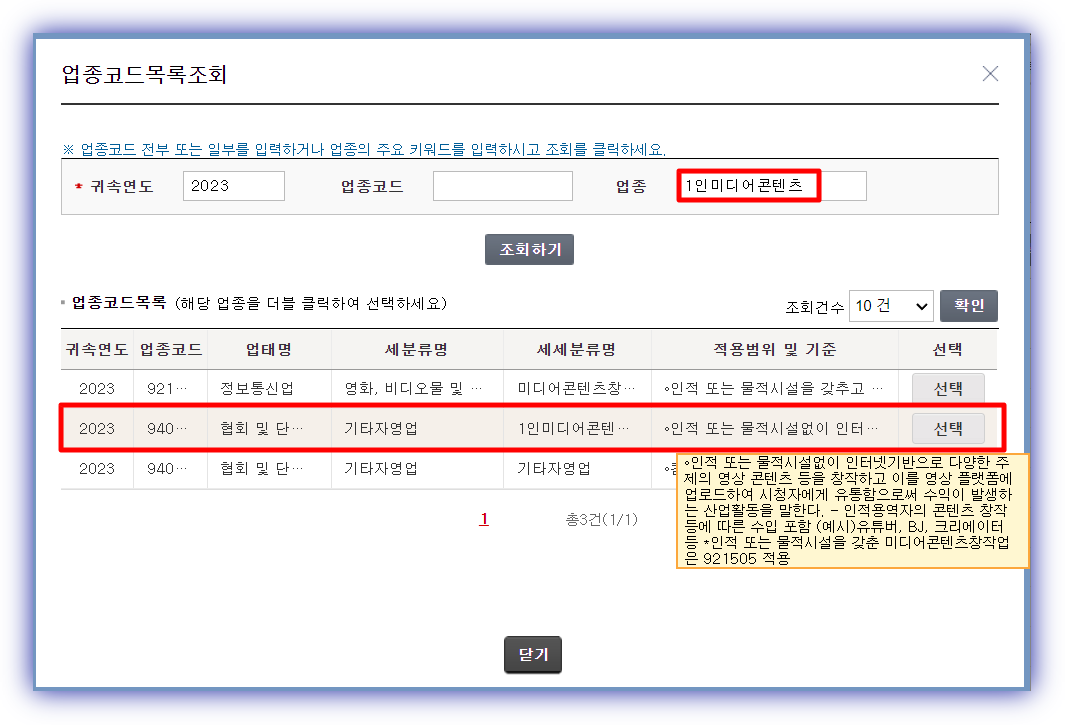Click the 귀속연도 input showing 2023

[233, 185]
